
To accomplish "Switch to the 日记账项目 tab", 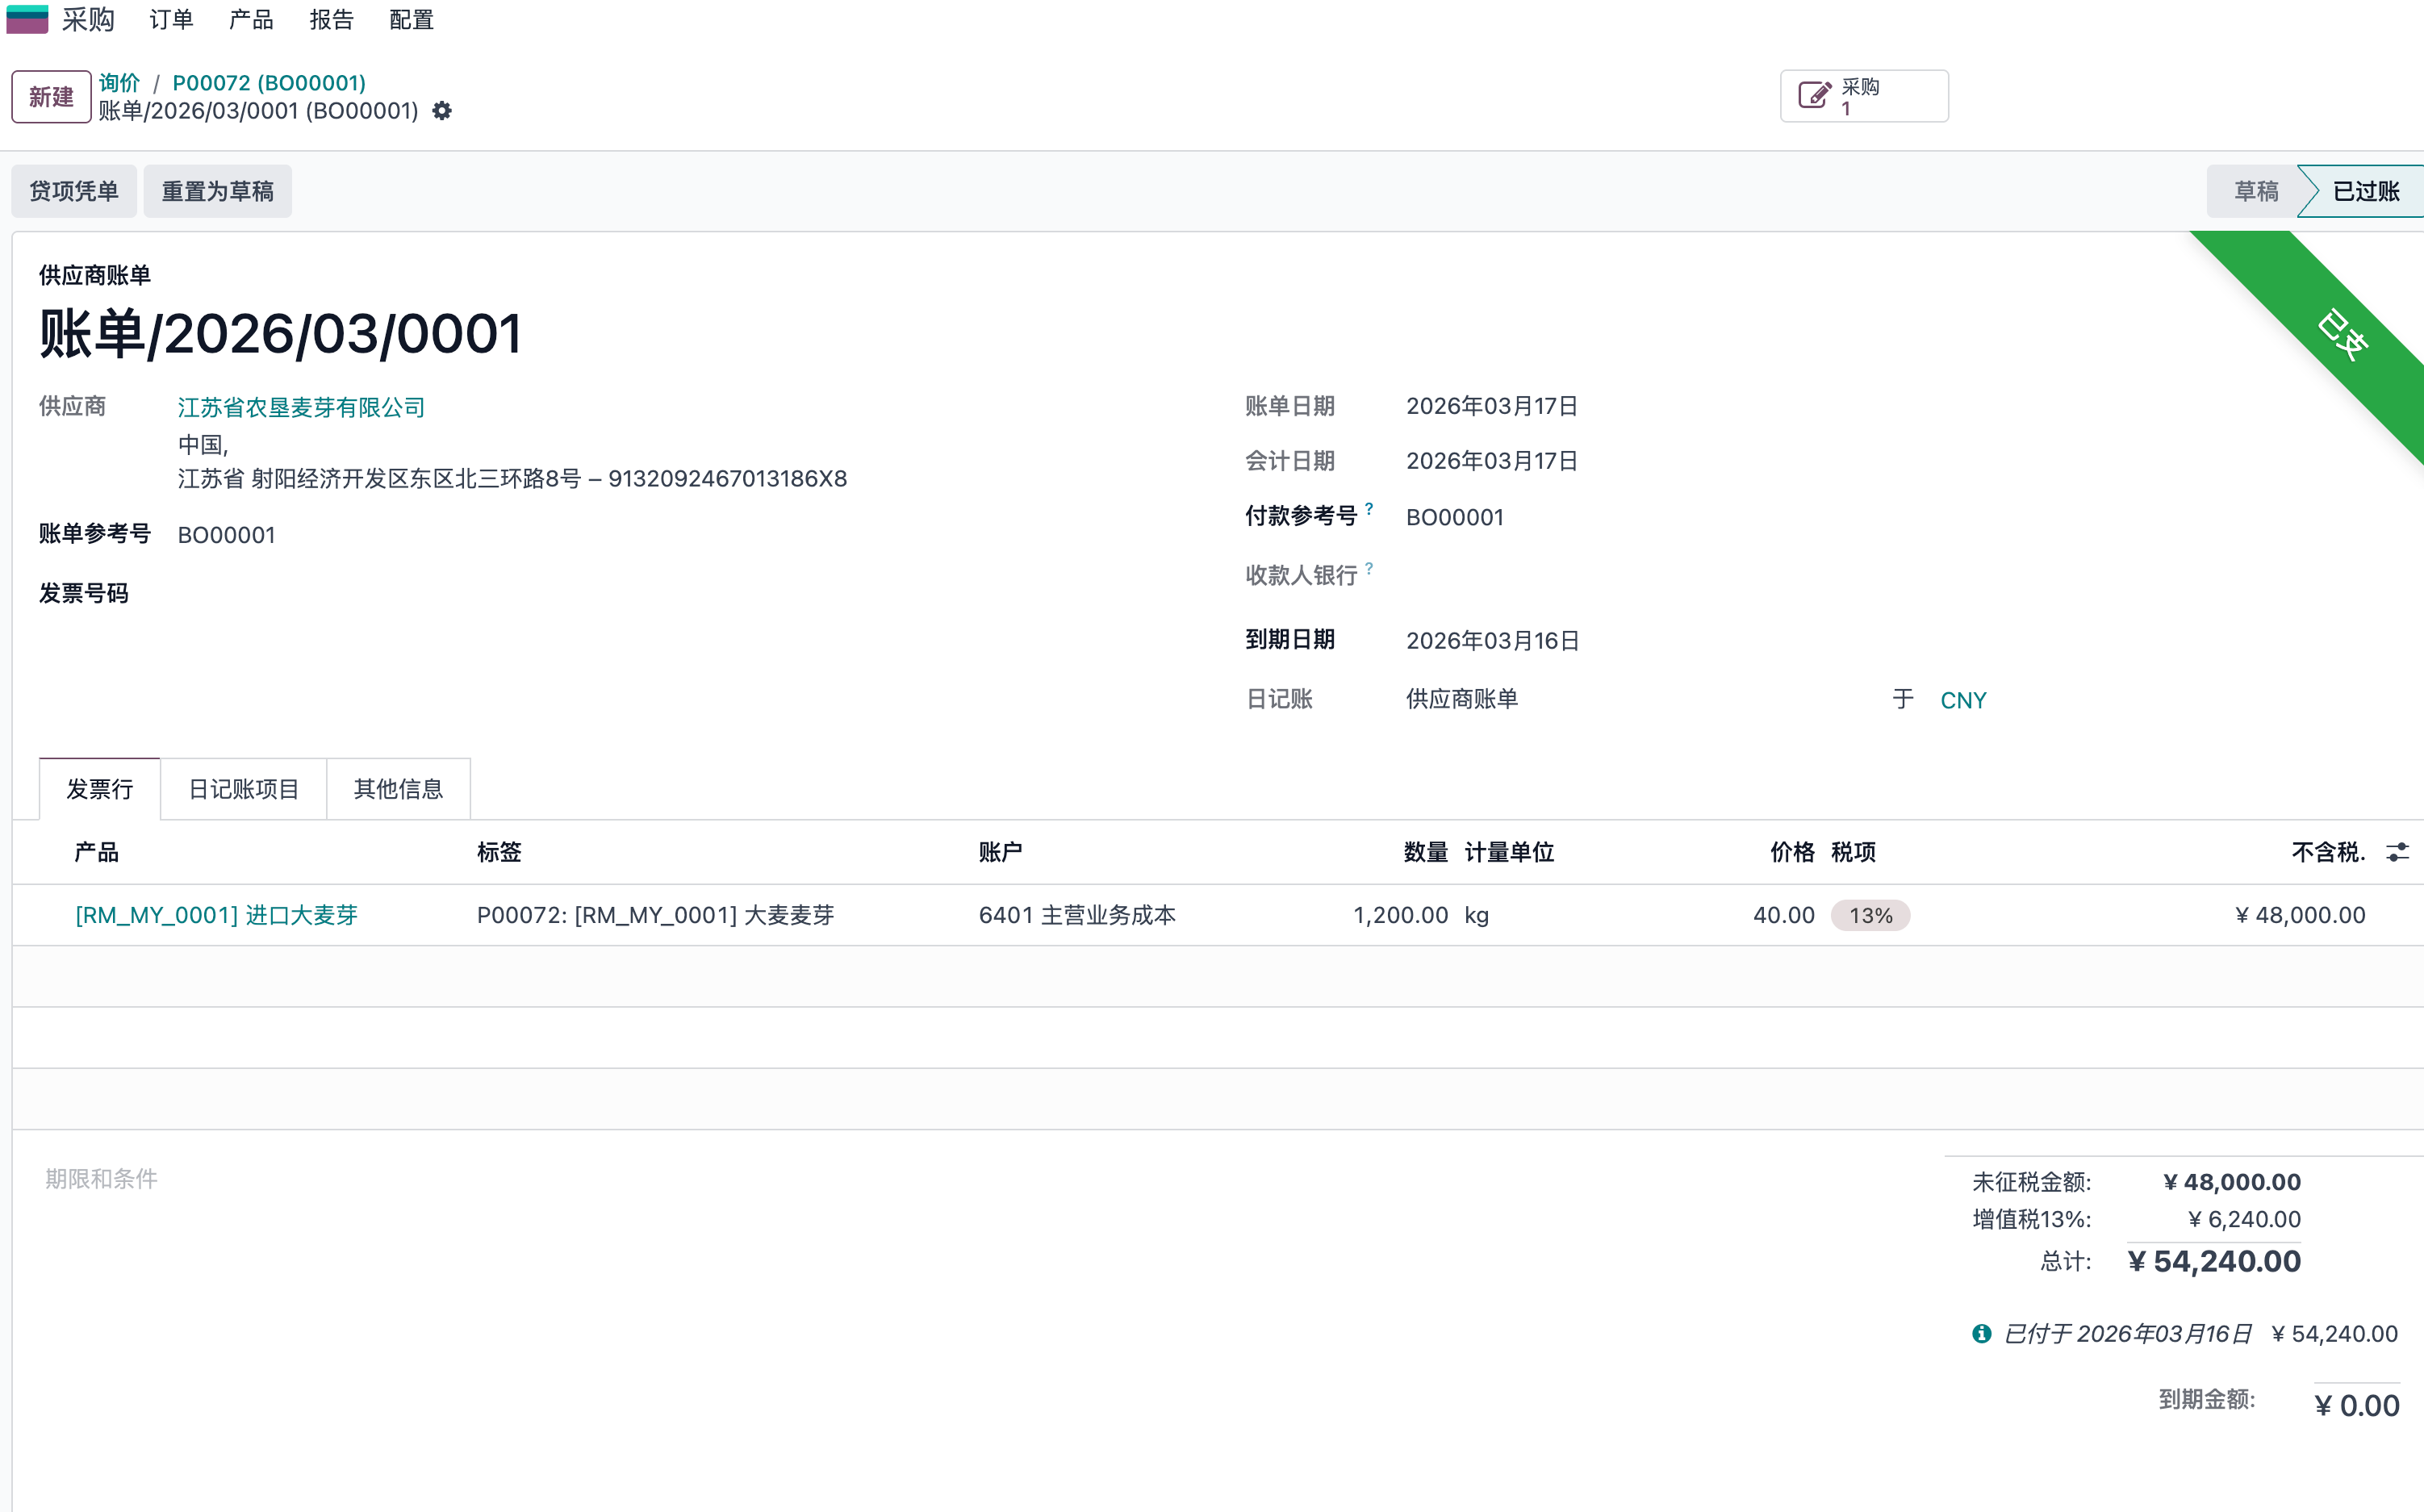I will pyautogui.click(x=244, y=789).
